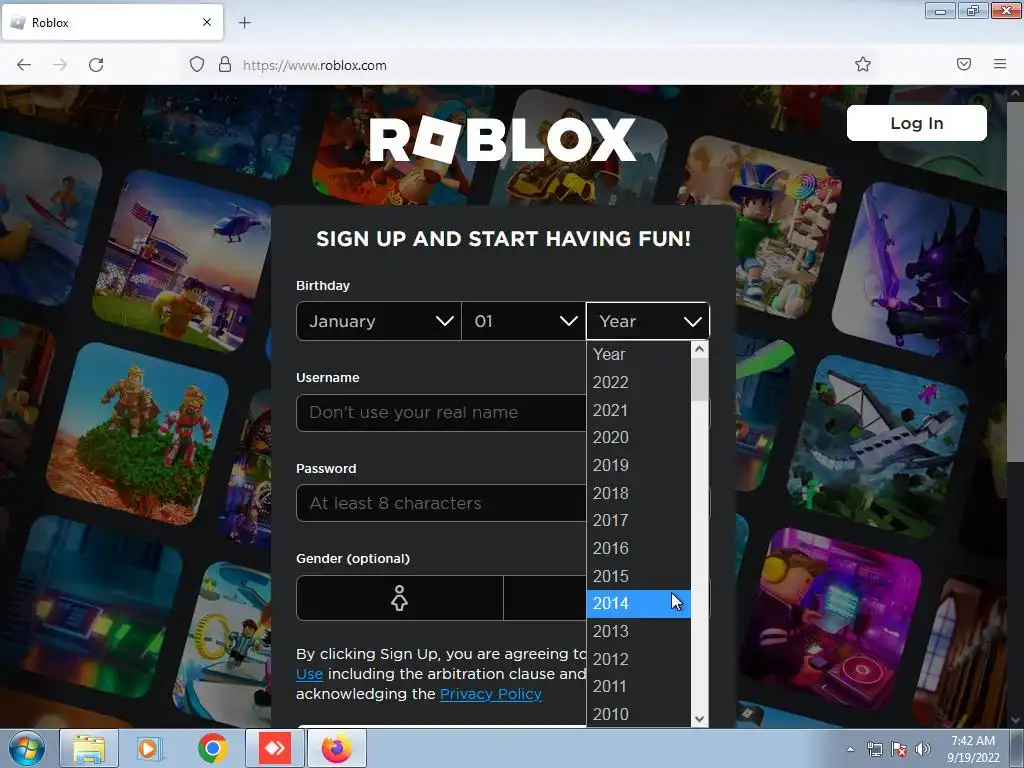1024x768 pixels.
Task: Click the Username input field
Action: pyautogui.click(x=441, y=413)
